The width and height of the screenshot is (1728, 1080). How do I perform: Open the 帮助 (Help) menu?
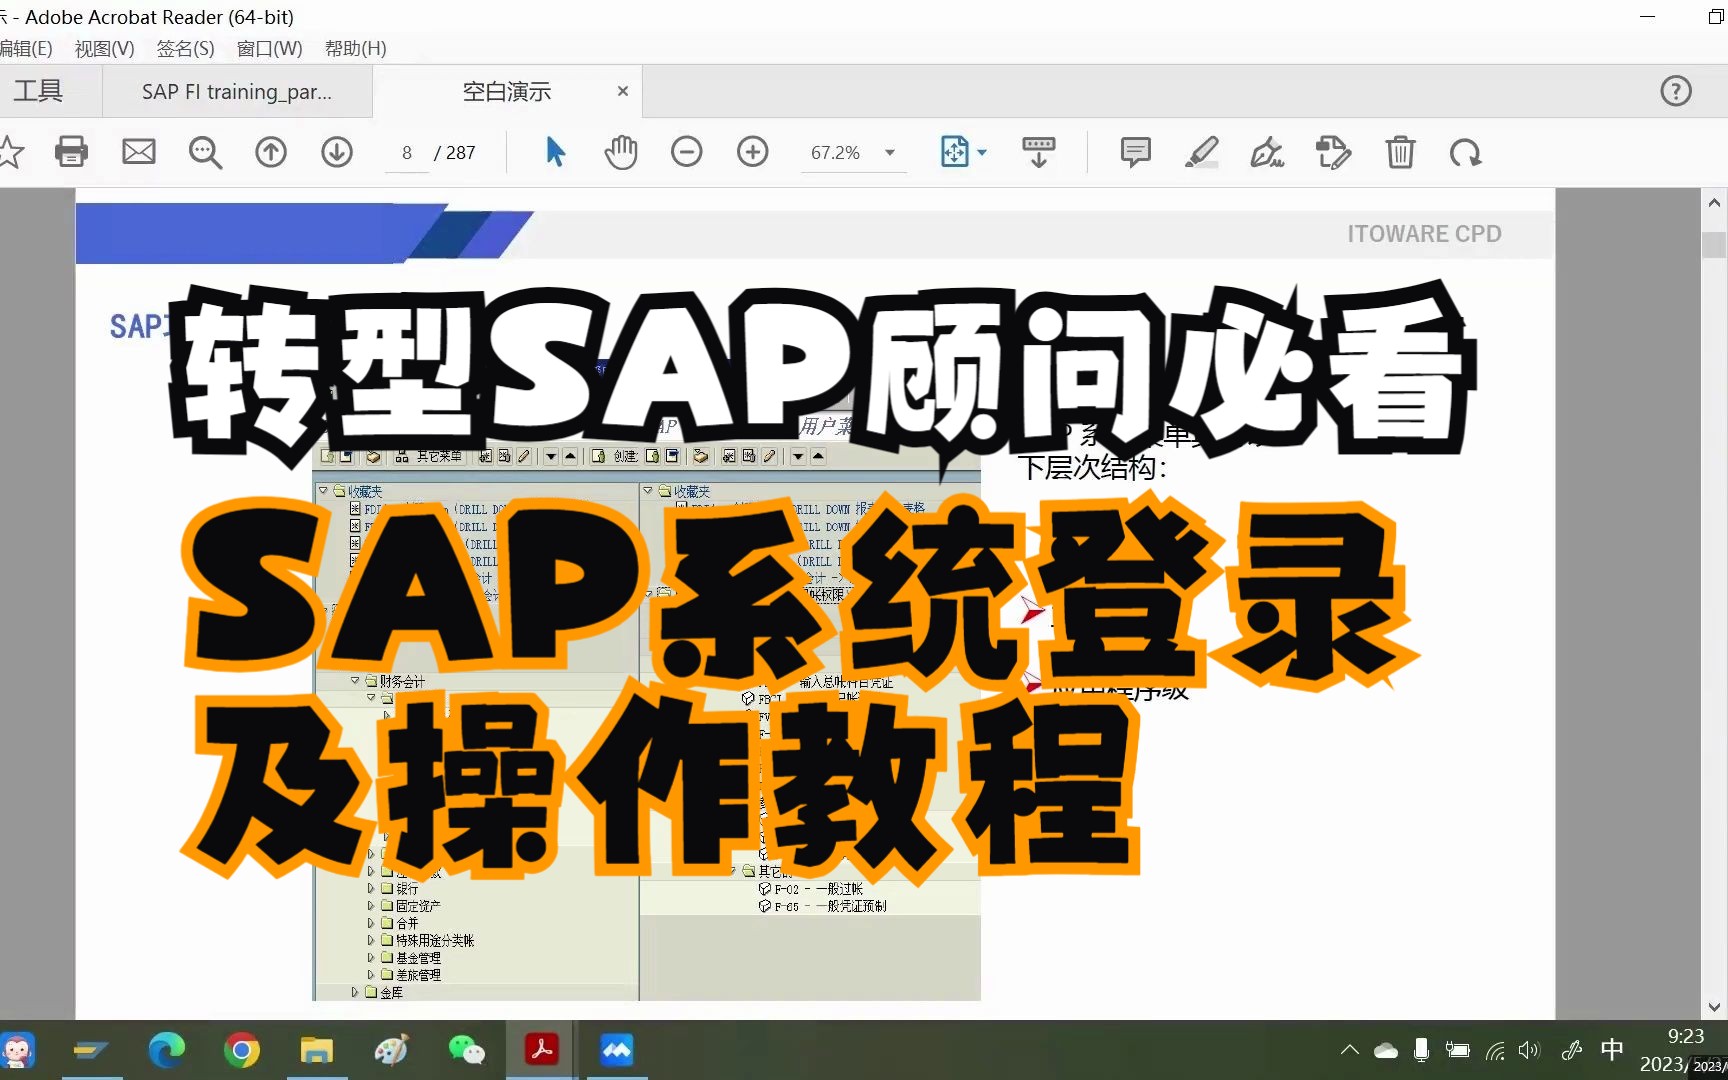click(x=355, y=48)
